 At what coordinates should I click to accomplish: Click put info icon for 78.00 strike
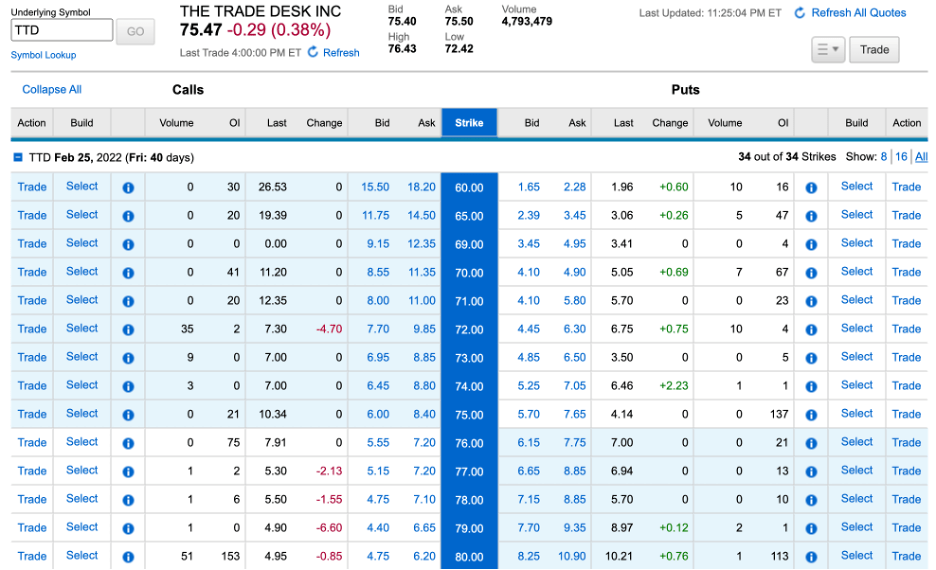point(811,500)
